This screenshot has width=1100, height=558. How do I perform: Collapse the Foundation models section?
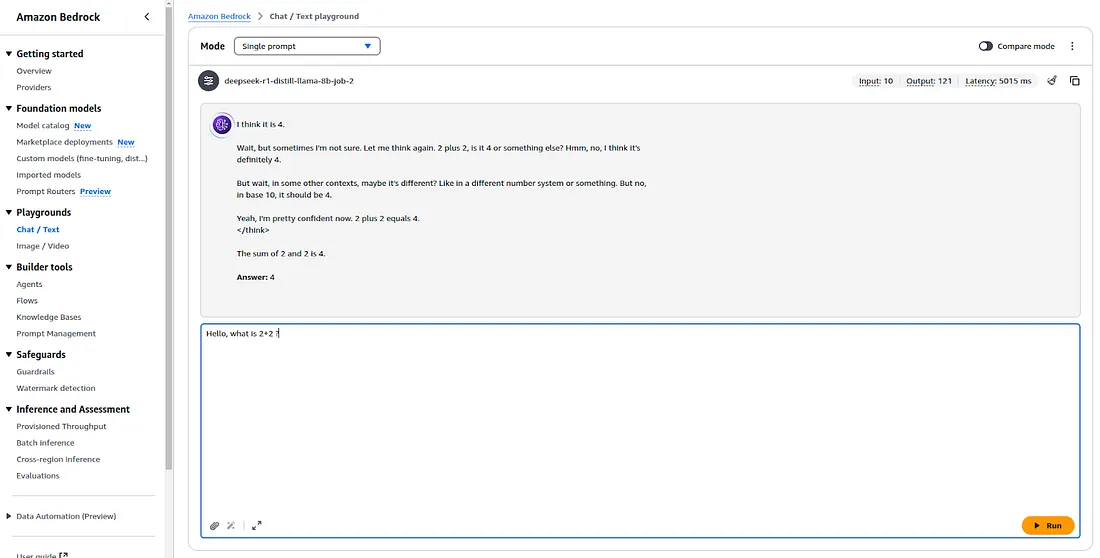coord(9,109)
